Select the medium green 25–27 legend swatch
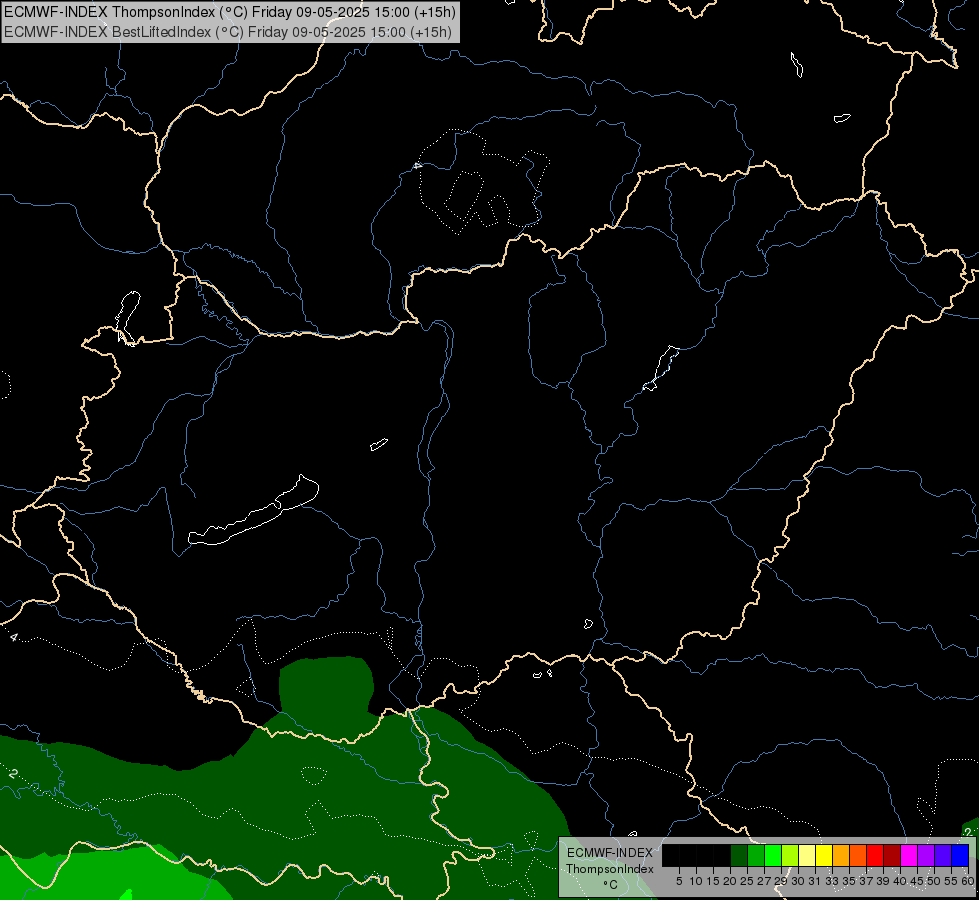979x900 pixels. click(755, 855)
